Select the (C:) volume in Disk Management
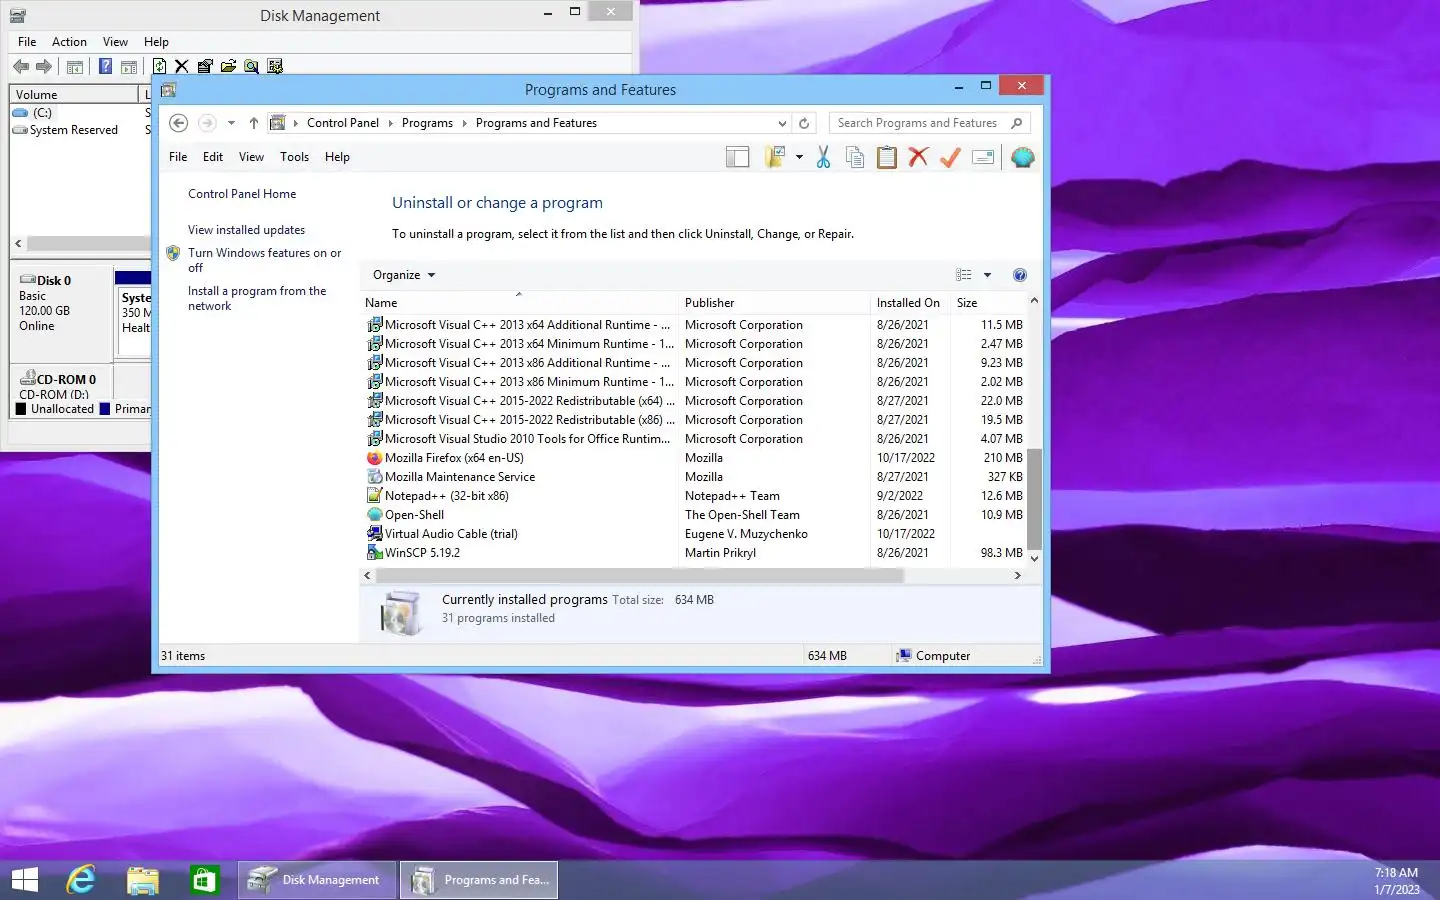 [x=42, y=113]
